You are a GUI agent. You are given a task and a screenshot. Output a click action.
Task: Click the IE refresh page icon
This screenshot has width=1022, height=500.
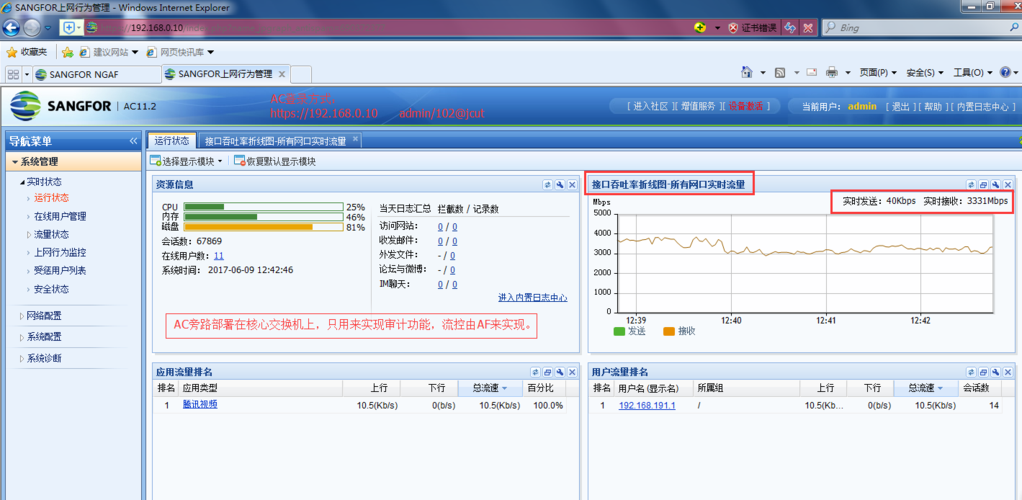[x=790, y=28]
